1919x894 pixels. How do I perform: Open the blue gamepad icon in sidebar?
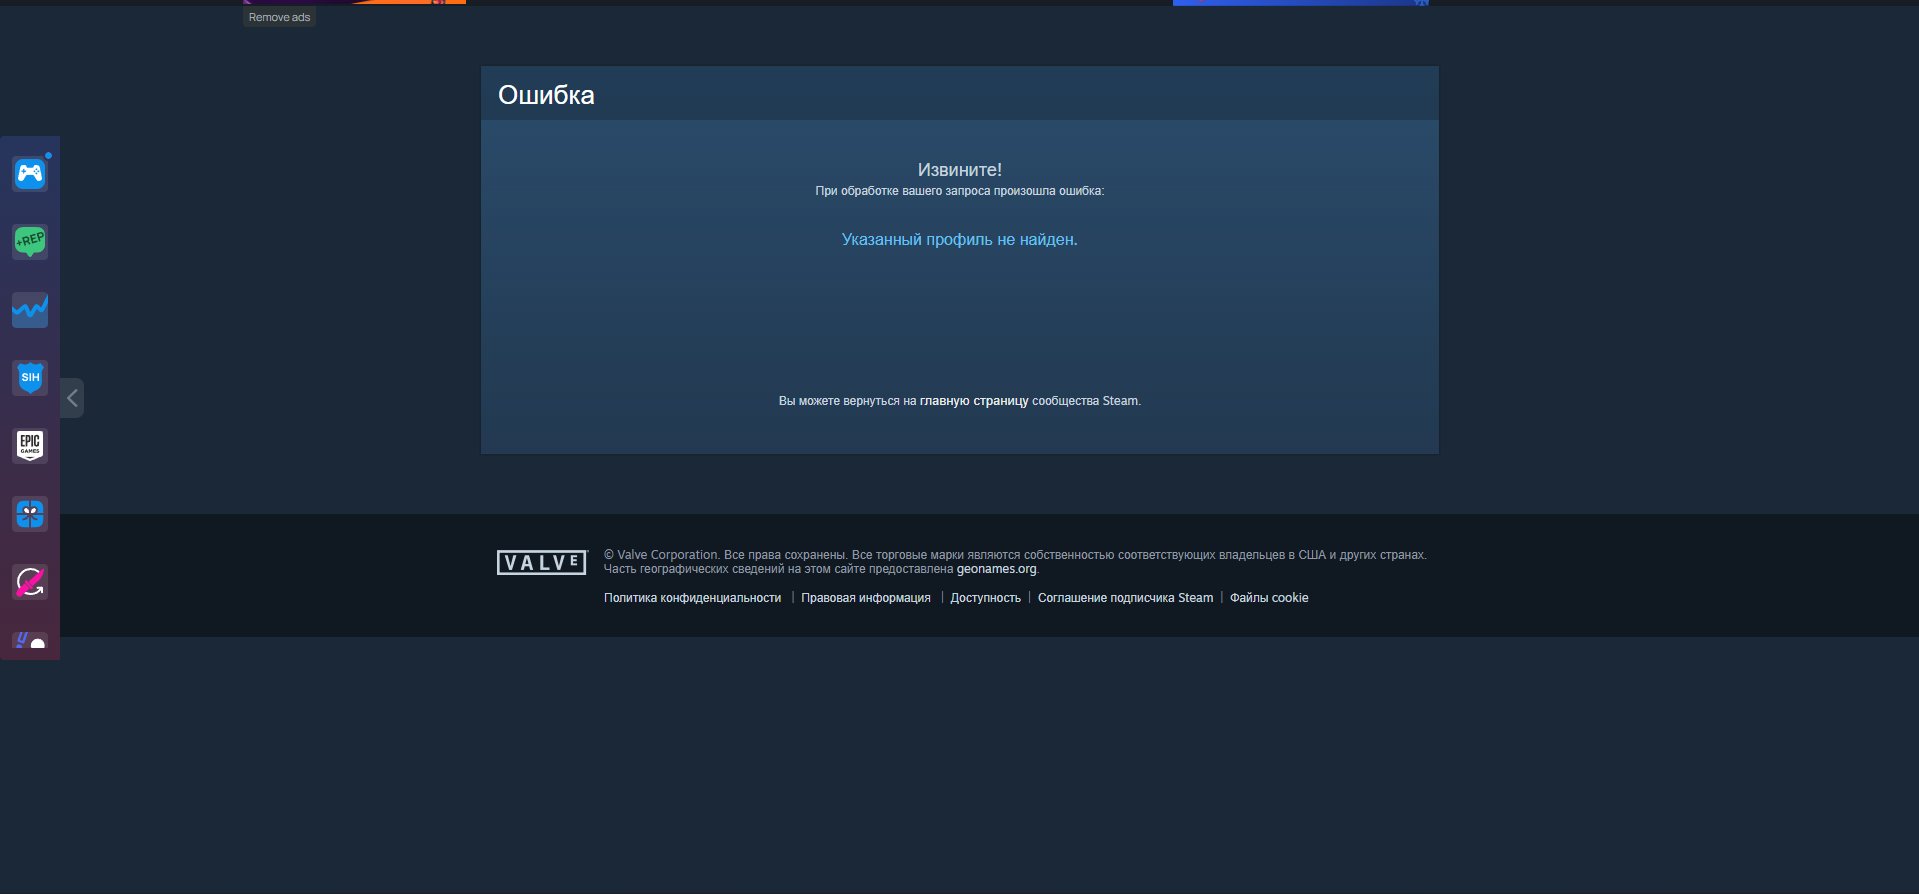pyautogui.click(x=30, y=174)
